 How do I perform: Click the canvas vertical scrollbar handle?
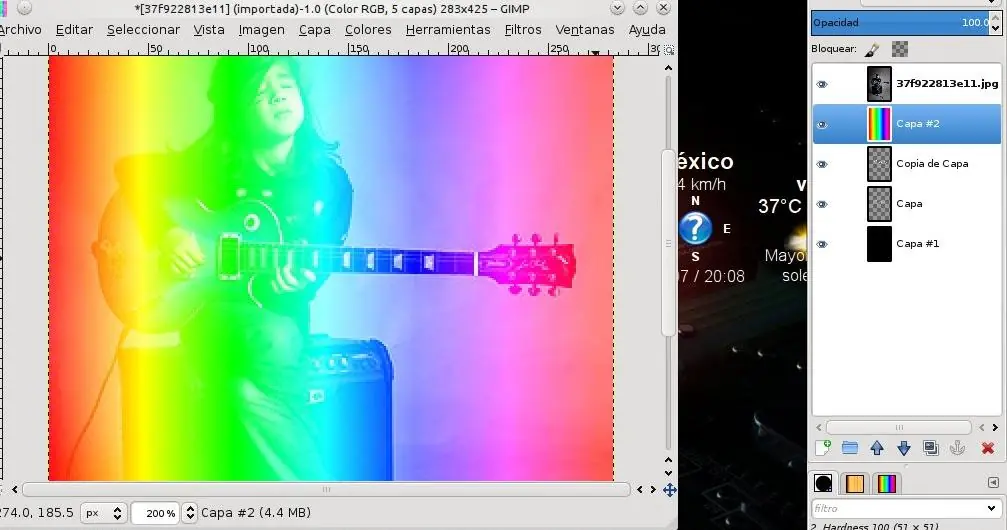click(x=668, y=243)
